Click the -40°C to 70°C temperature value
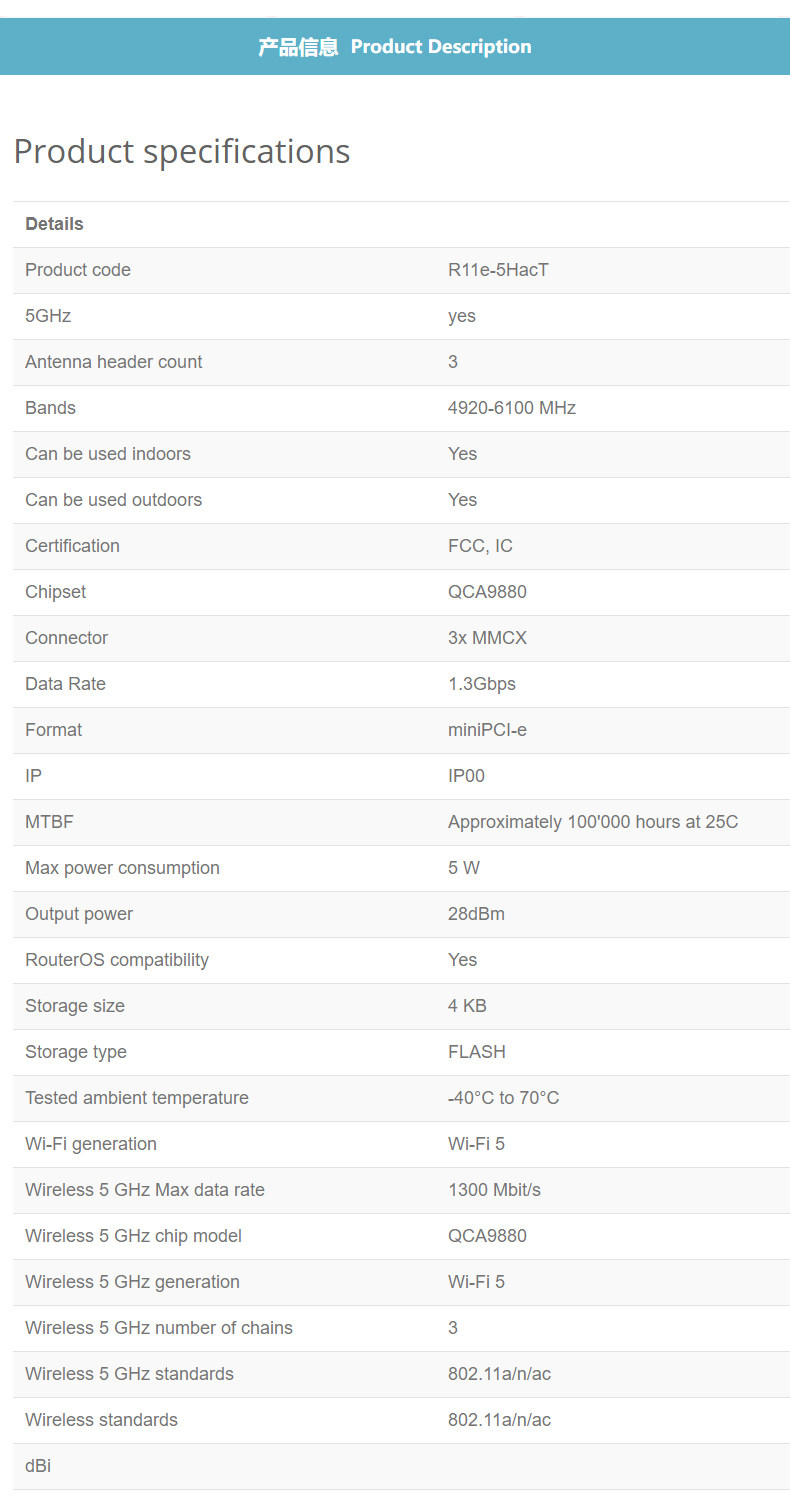 [504, 1098]
